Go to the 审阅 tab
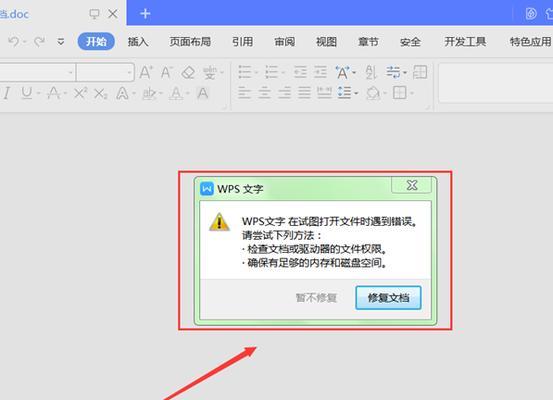The width and height of the screenshot is (553, 400). coord(285,42)
